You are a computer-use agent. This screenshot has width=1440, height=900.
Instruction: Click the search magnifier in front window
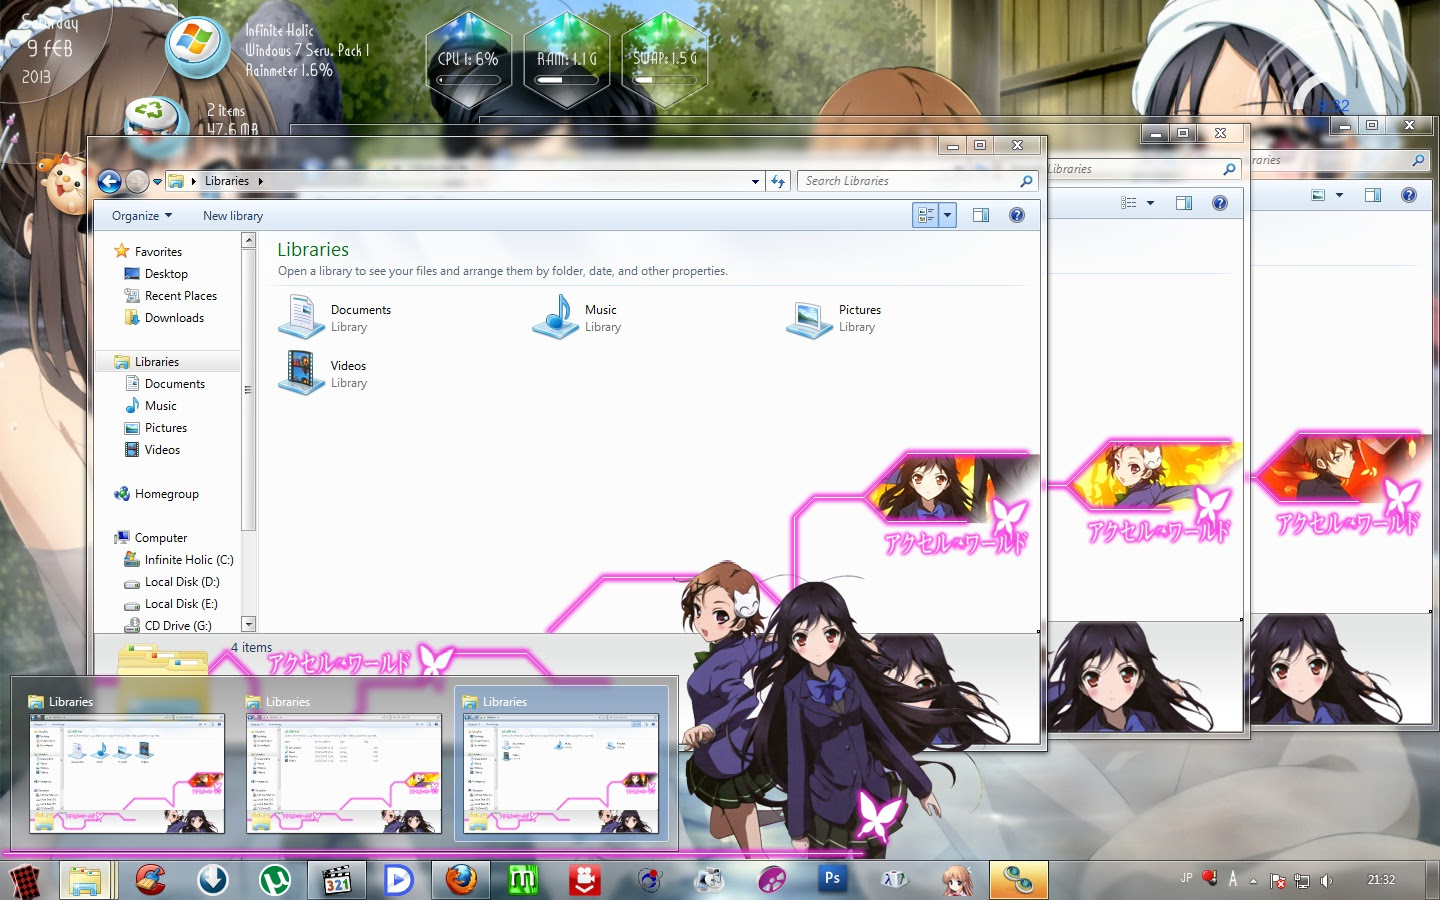1026,181
